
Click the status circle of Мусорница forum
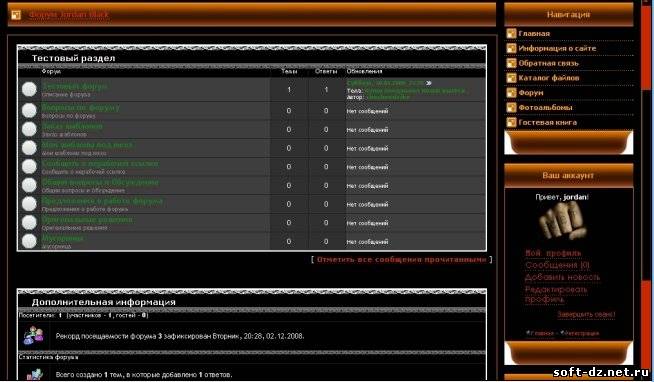tap(29, 241)
